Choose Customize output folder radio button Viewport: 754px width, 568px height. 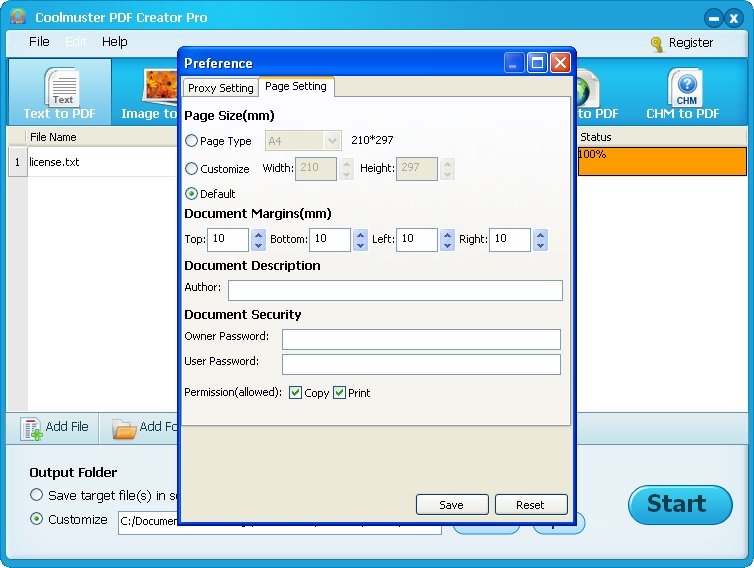coord(37,519)
